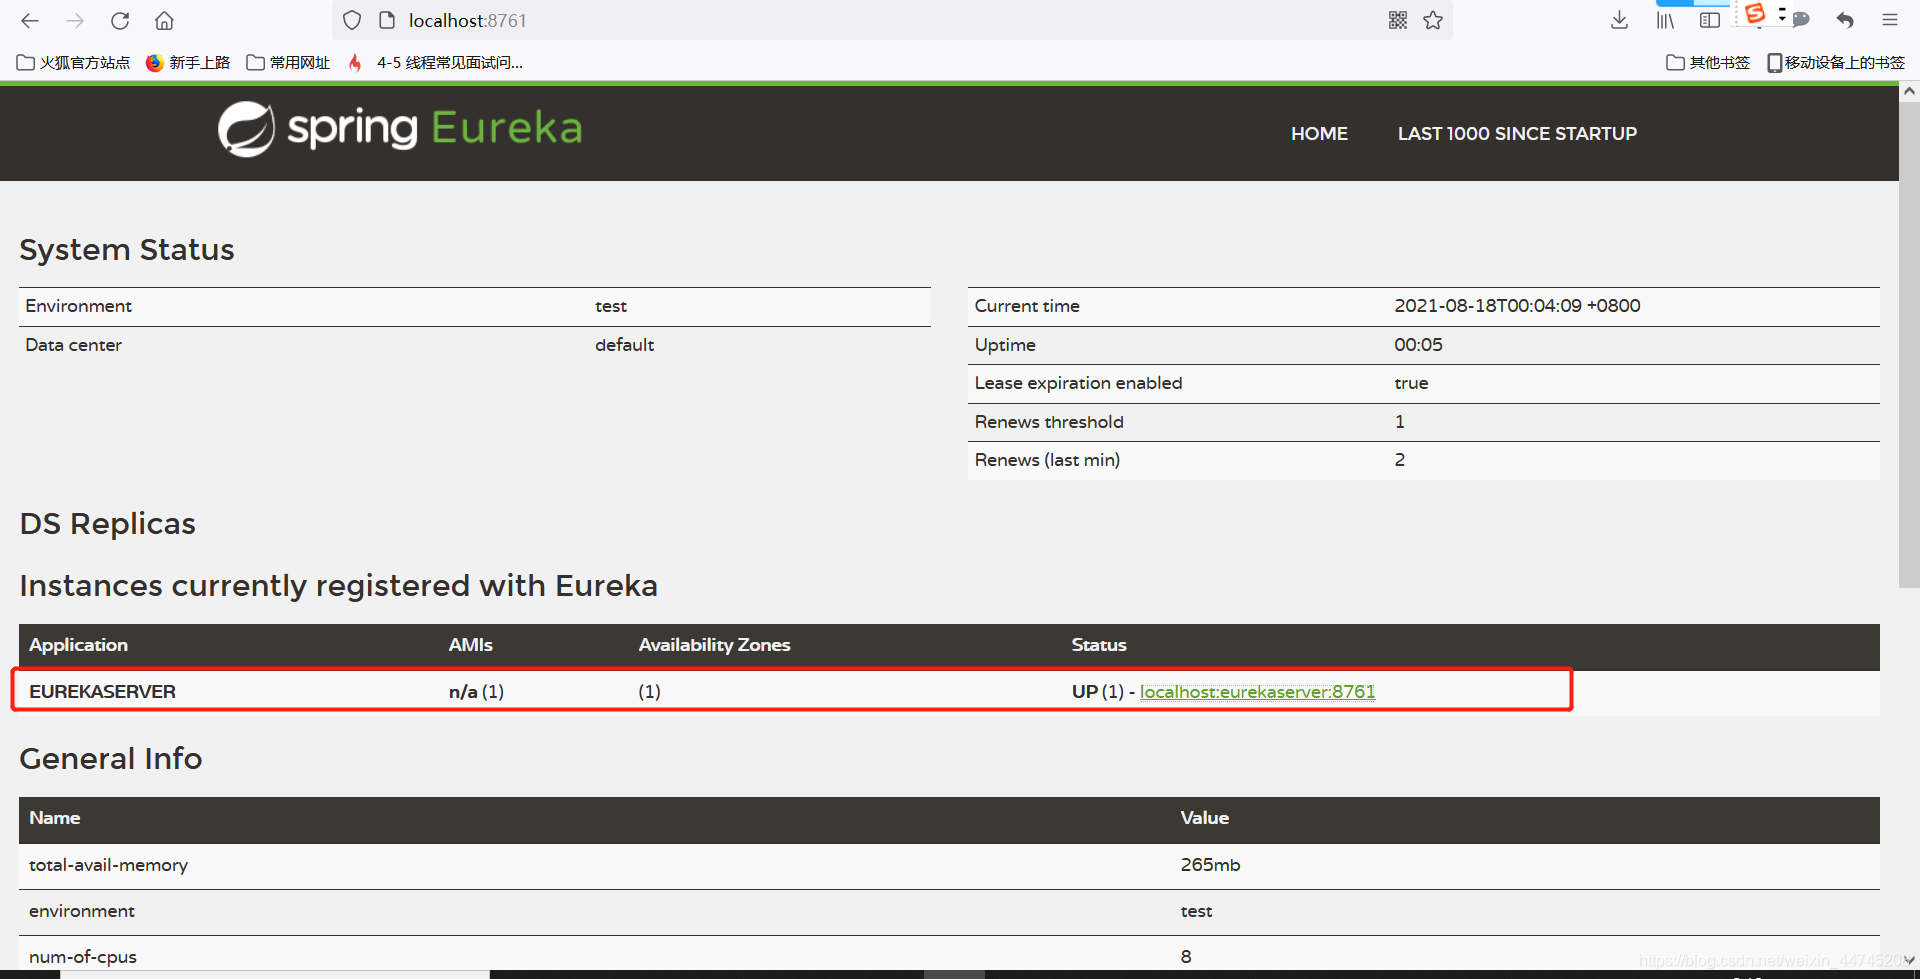Open the 其他书签 folder
1920x979 pixels.
coord(1708,63)
